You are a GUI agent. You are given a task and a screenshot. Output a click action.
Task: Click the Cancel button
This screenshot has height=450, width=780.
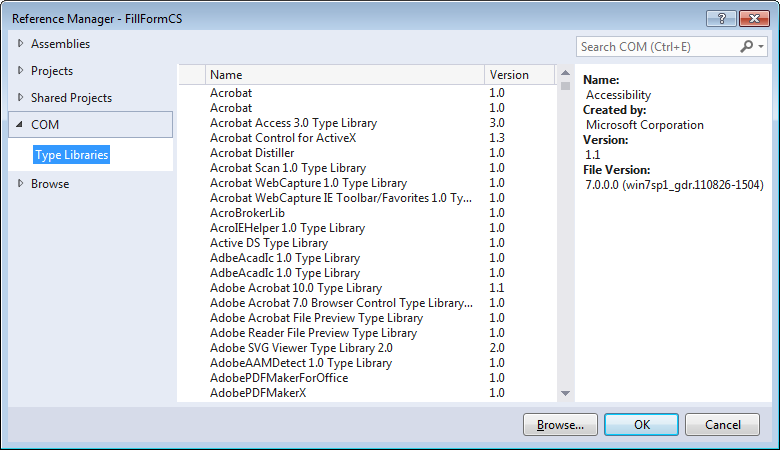[722, 425]
